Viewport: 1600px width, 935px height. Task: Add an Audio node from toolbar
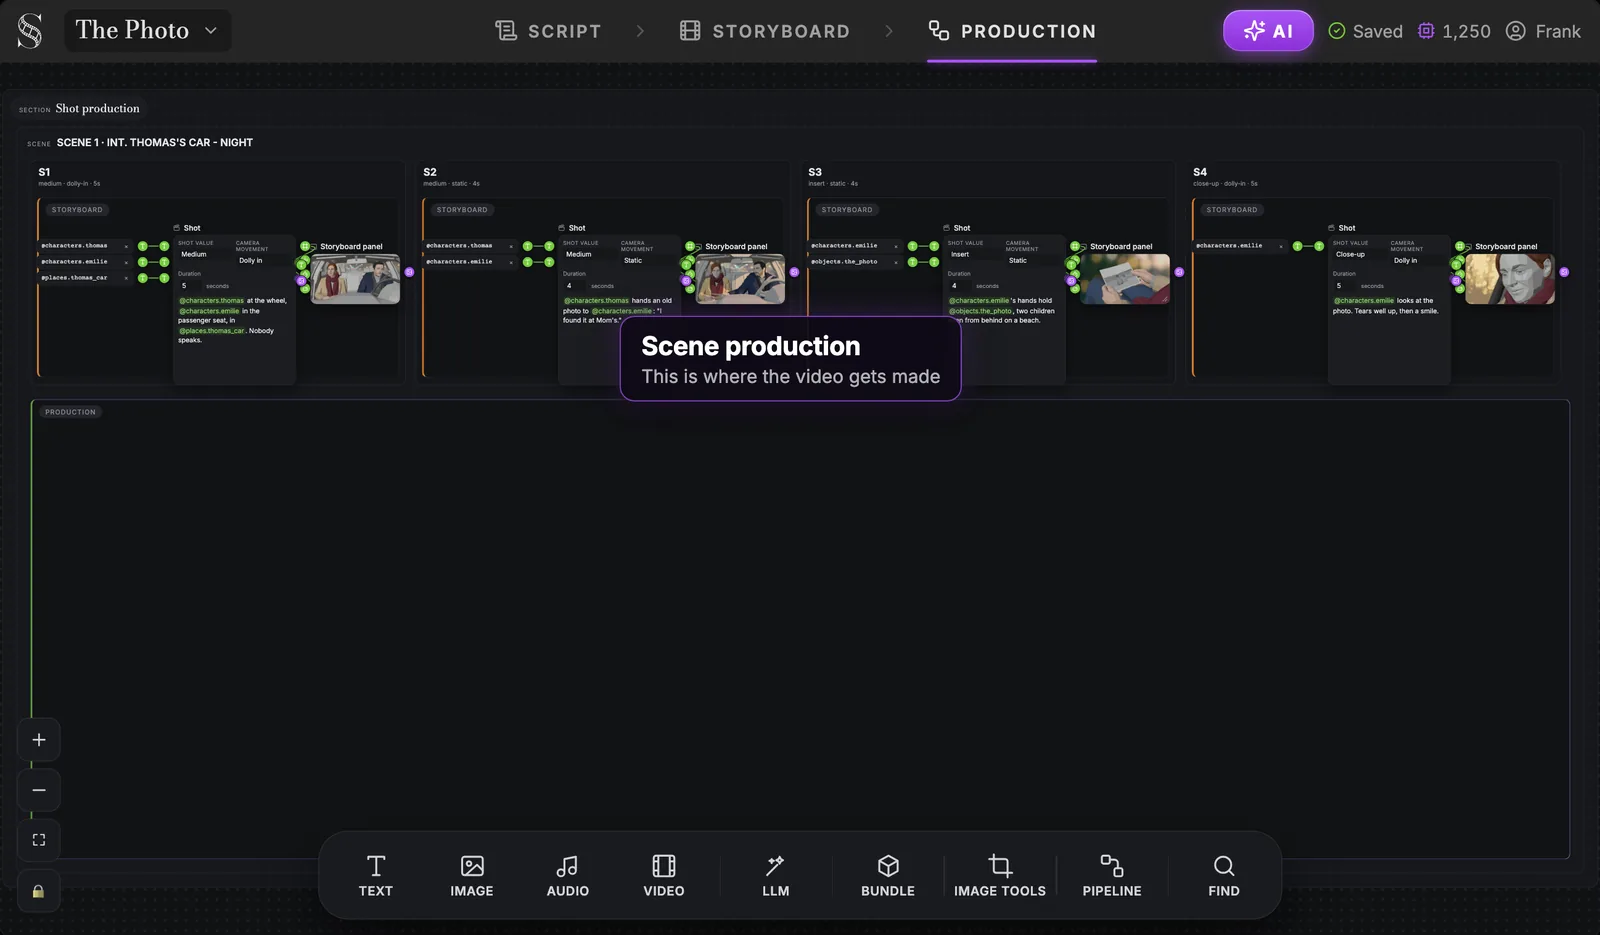pyautogui.click(x=568, y=876)
